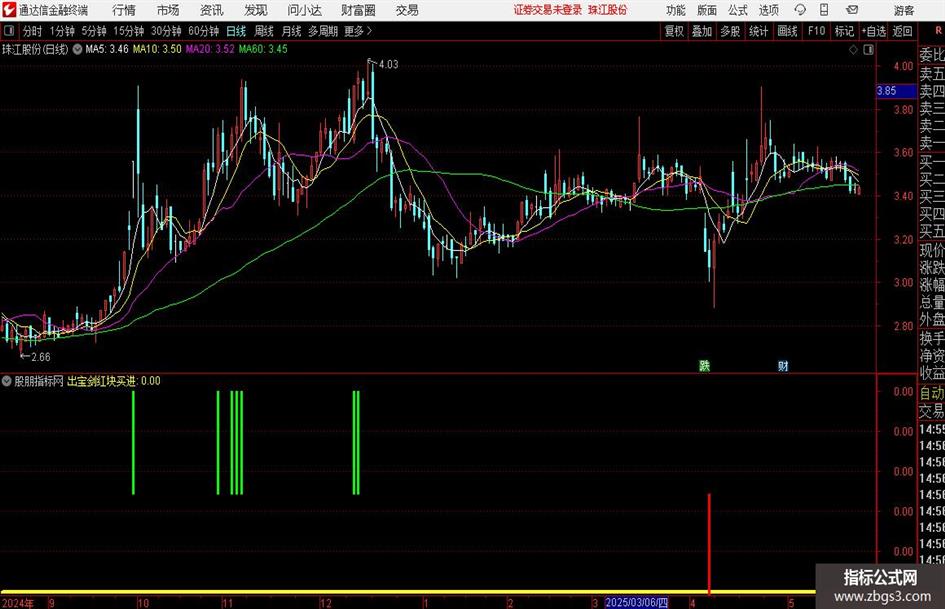Open 多周期 multi-period view

pos(323,31)
